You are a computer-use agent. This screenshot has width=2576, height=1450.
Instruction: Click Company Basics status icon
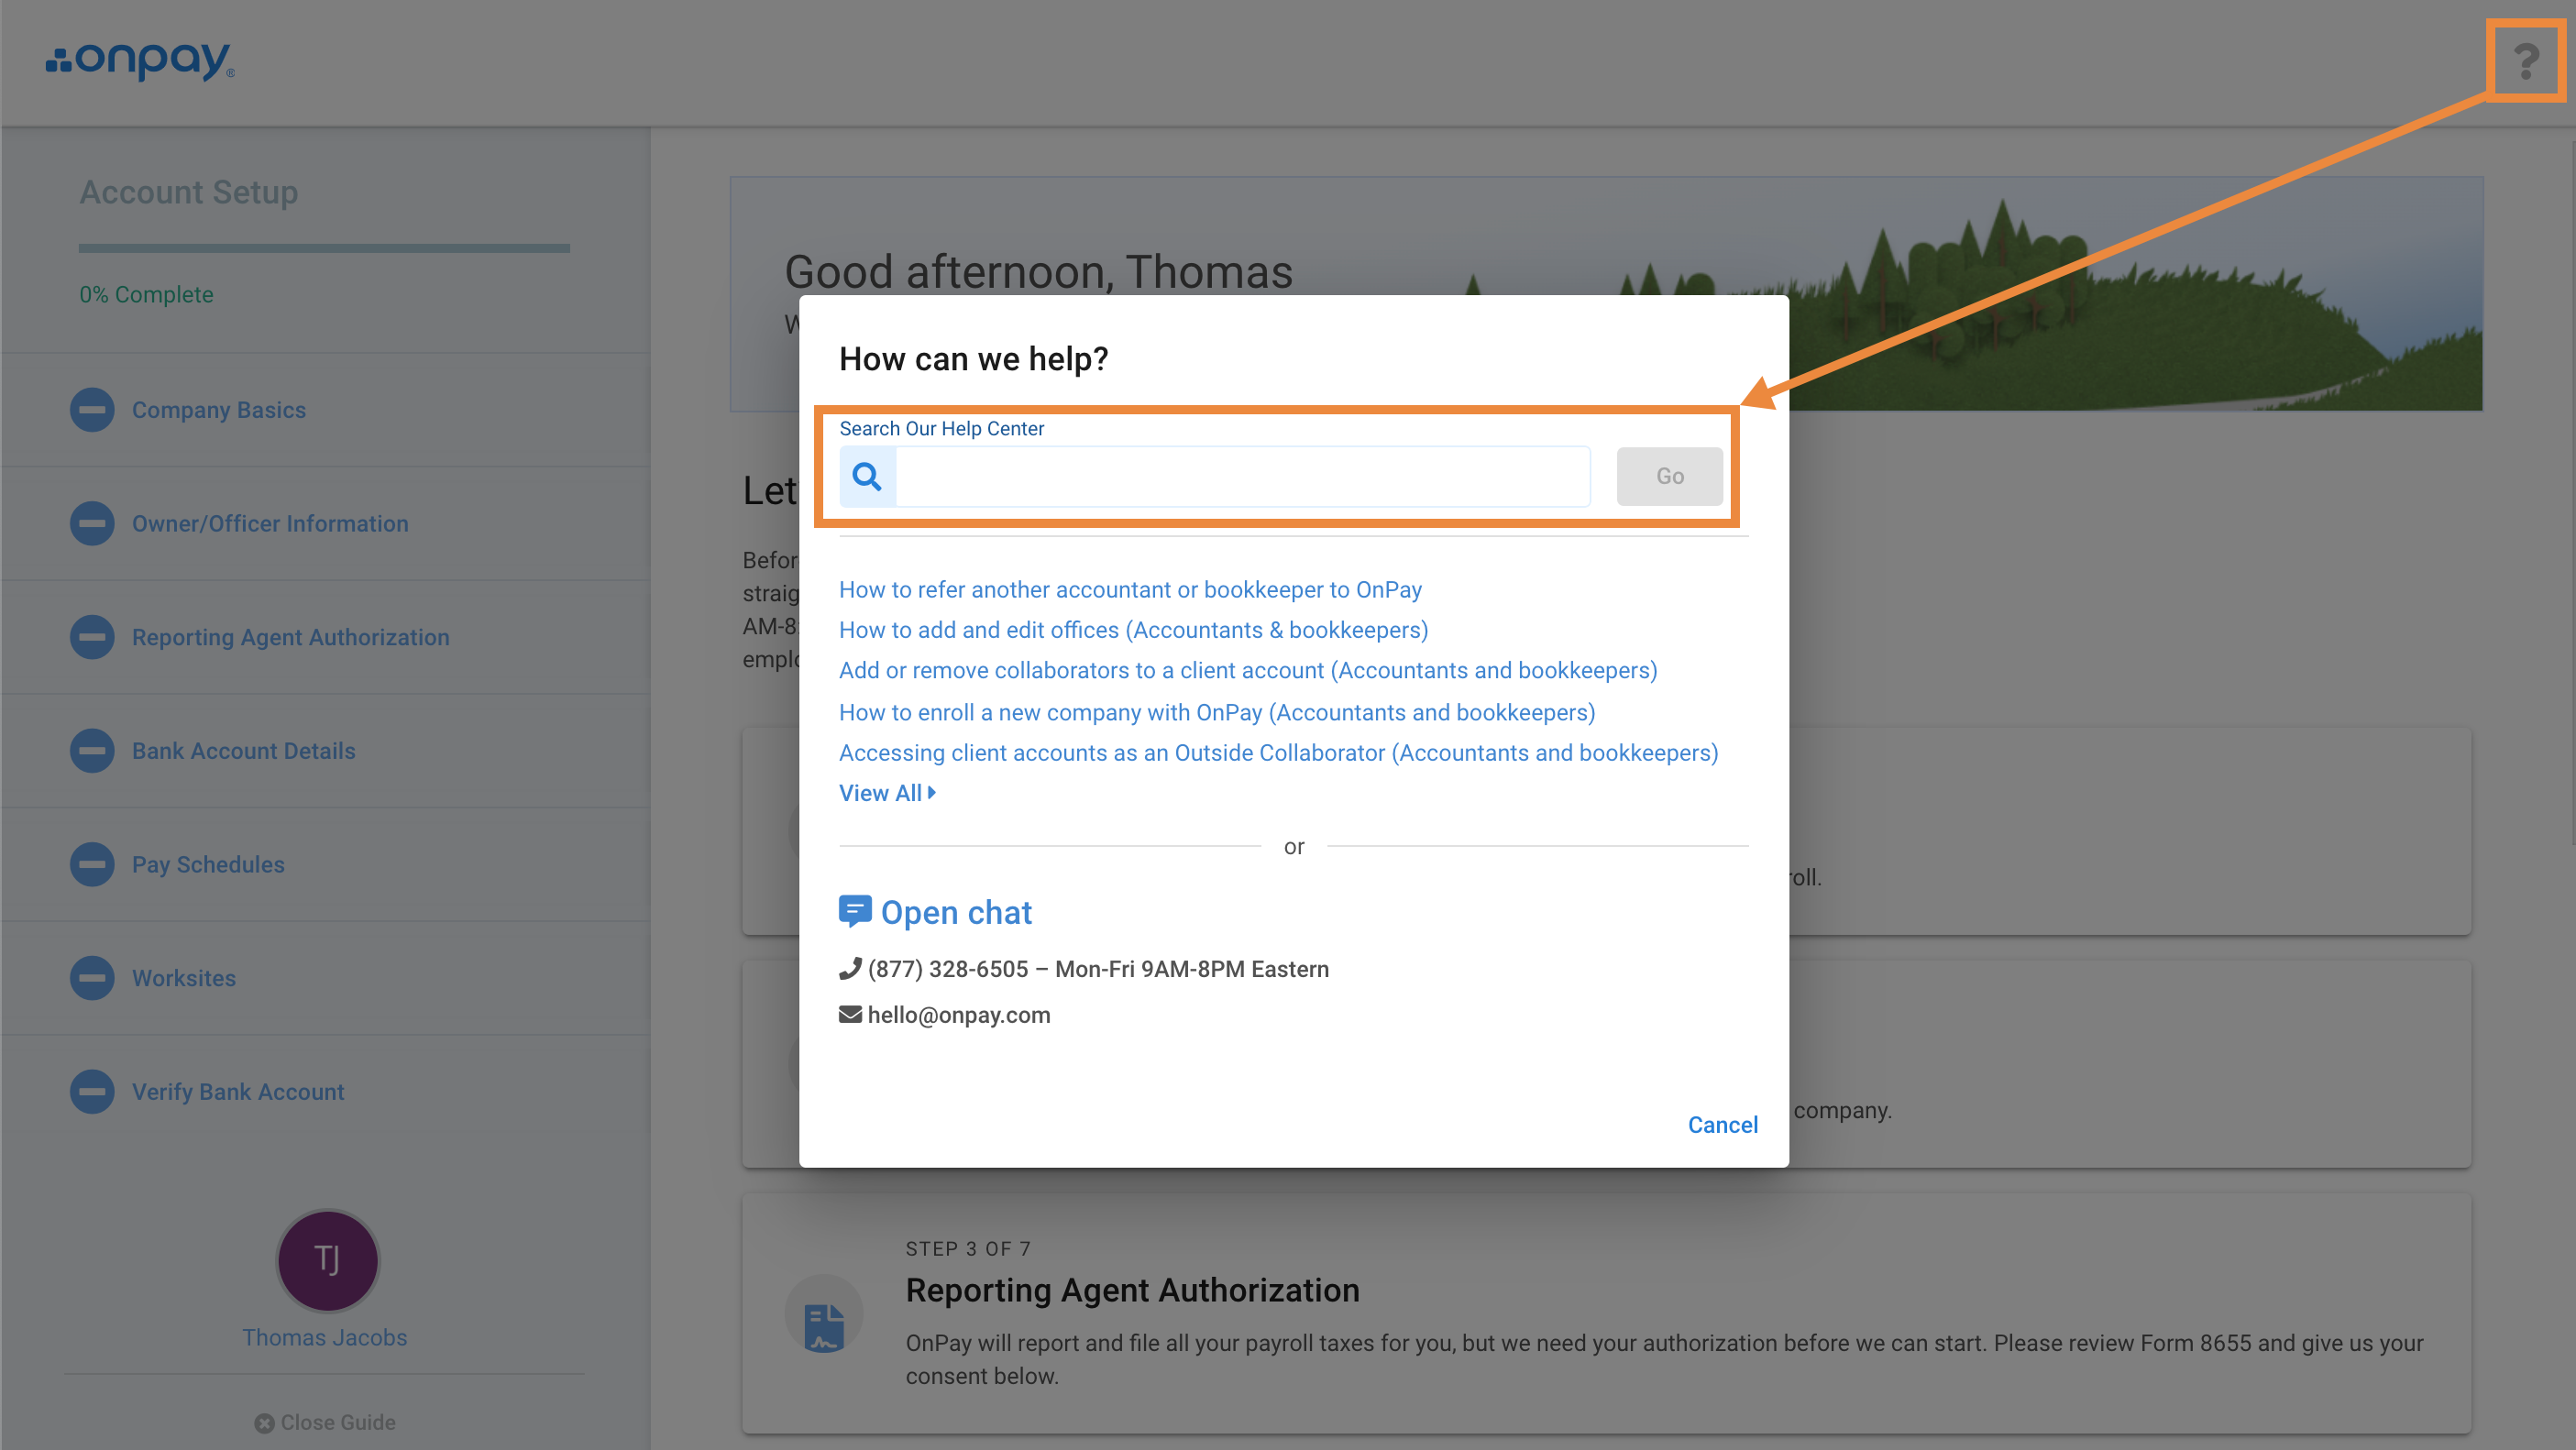pos(92,410)
